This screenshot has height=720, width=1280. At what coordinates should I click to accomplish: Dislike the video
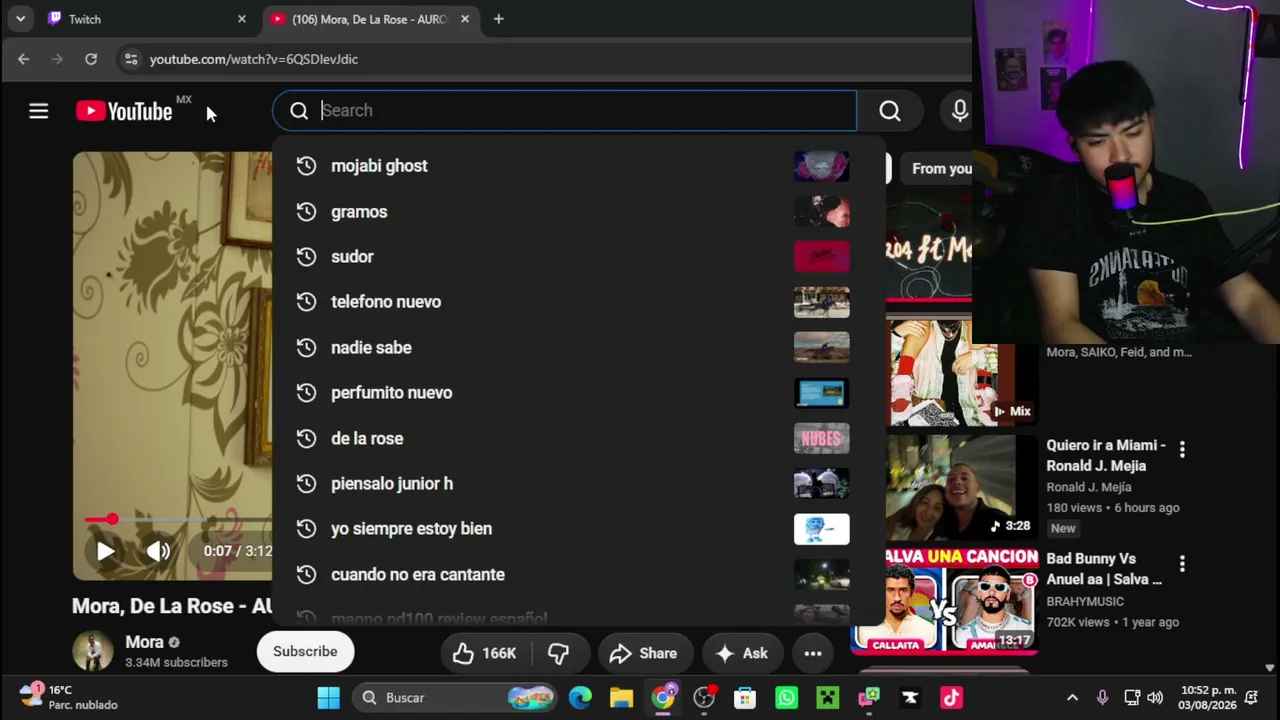click(558, 654)
